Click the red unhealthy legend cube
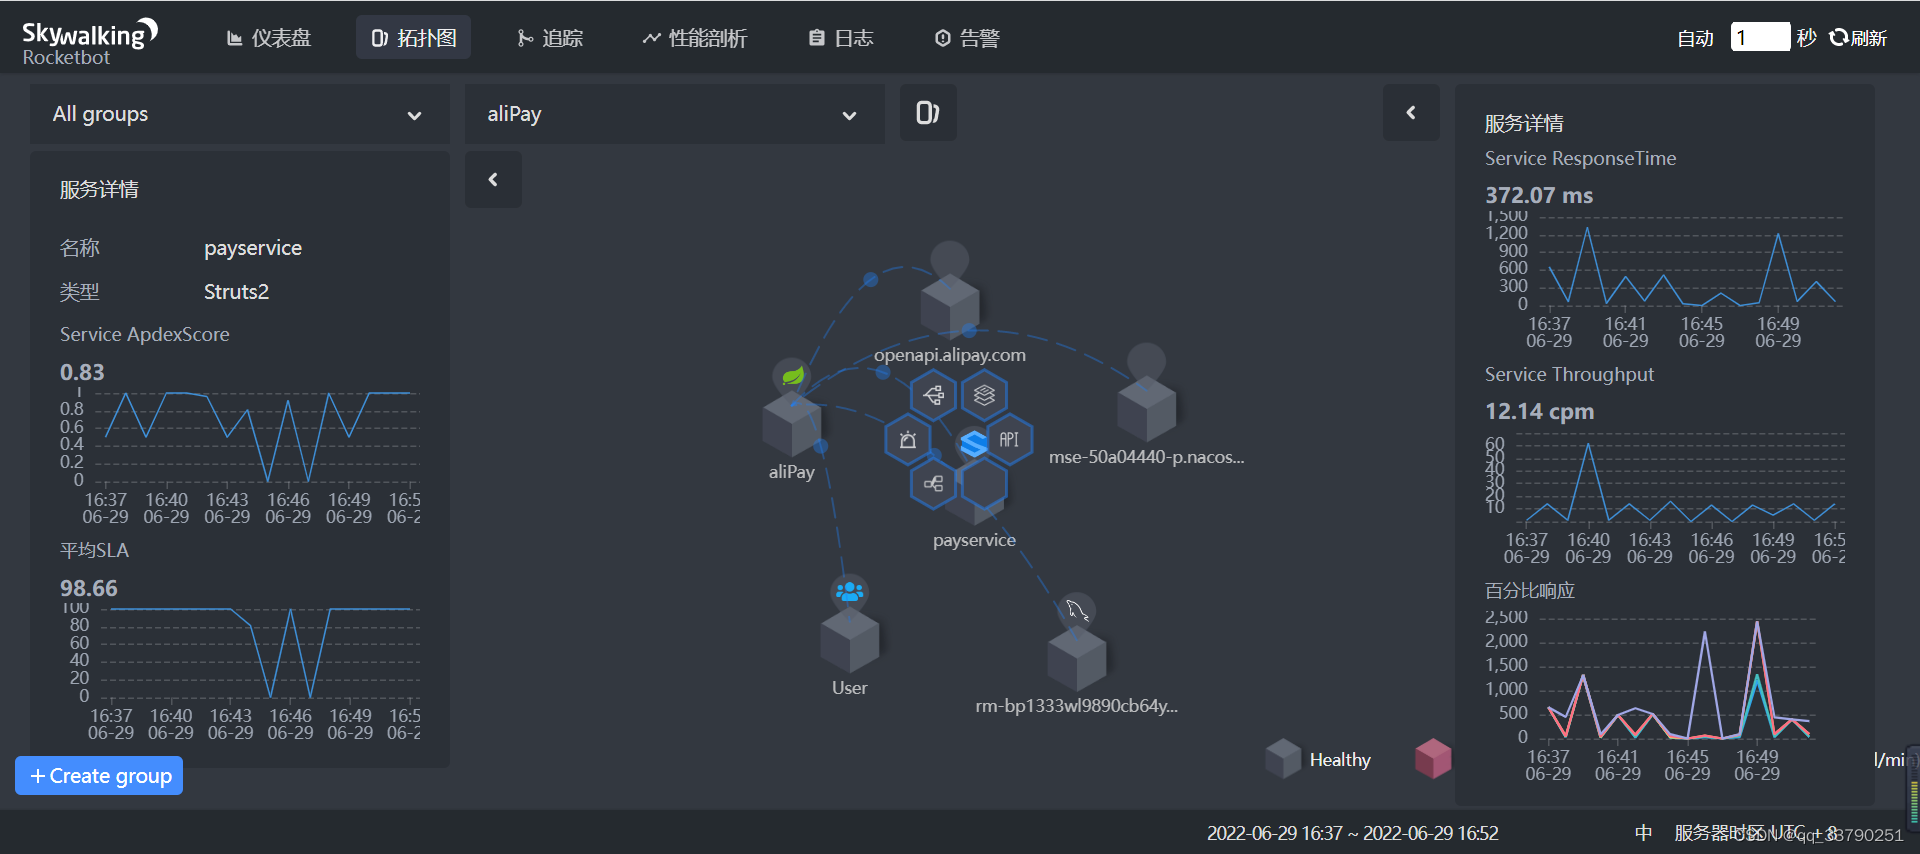The width and height of the screenshot is (1920, 854). (x=1433, y=759)
